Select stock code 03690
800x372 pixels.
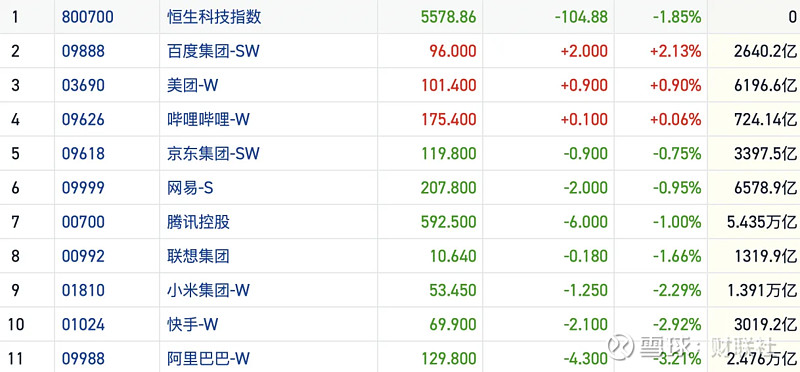(83, 85)
